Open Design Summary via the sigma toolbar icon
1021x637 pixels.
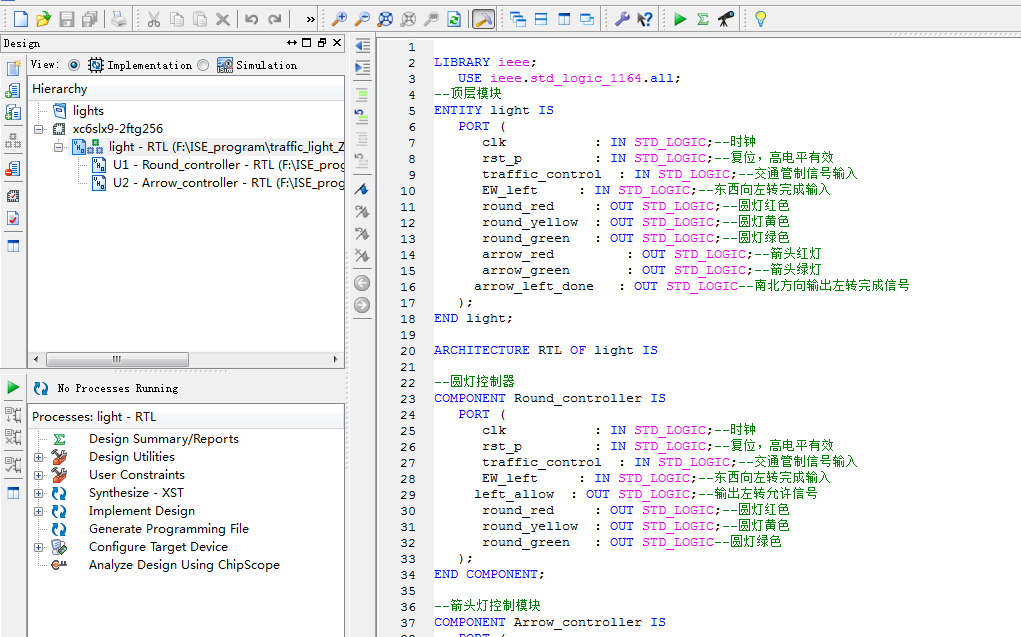pos(703,19)
